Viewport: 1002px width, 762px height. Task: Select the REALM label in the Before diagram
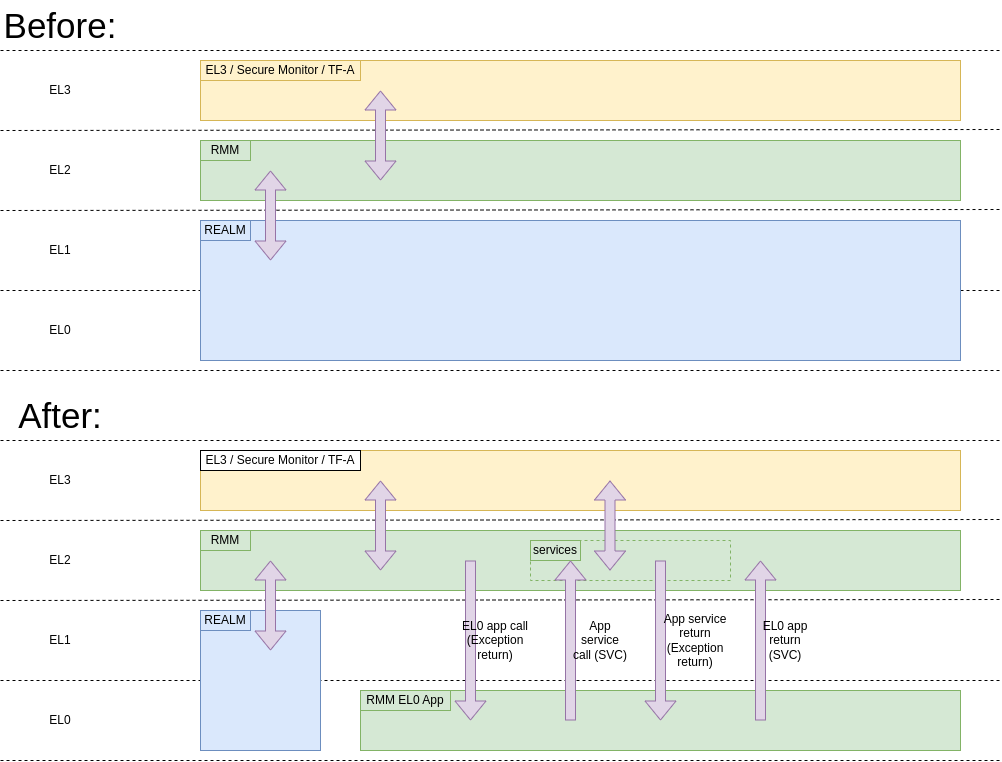[x=225, y=230]
